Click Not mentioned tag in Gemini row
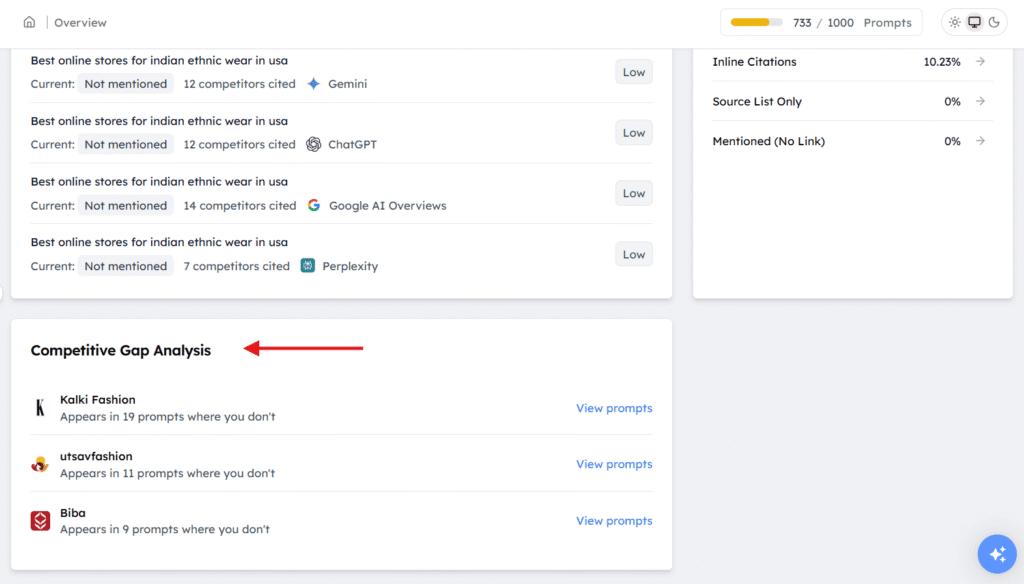This screenshot has width=1024, height=584. point(125,84)
